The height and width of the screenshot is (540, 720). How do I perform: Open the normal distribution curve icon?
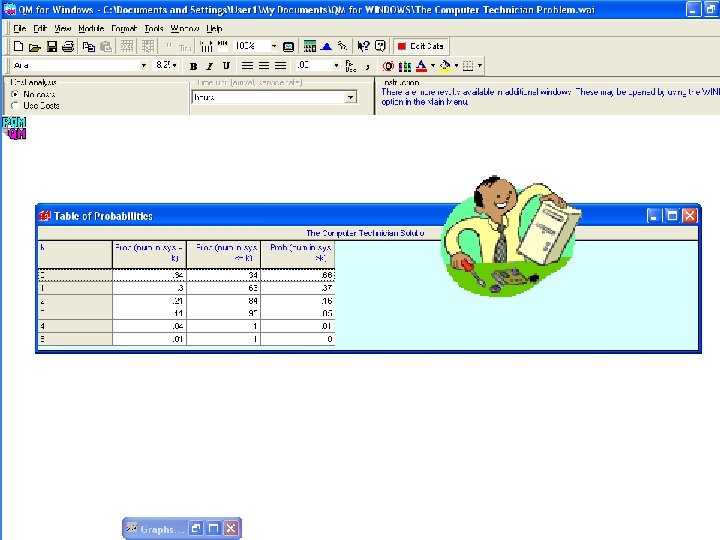click(326, 46)
